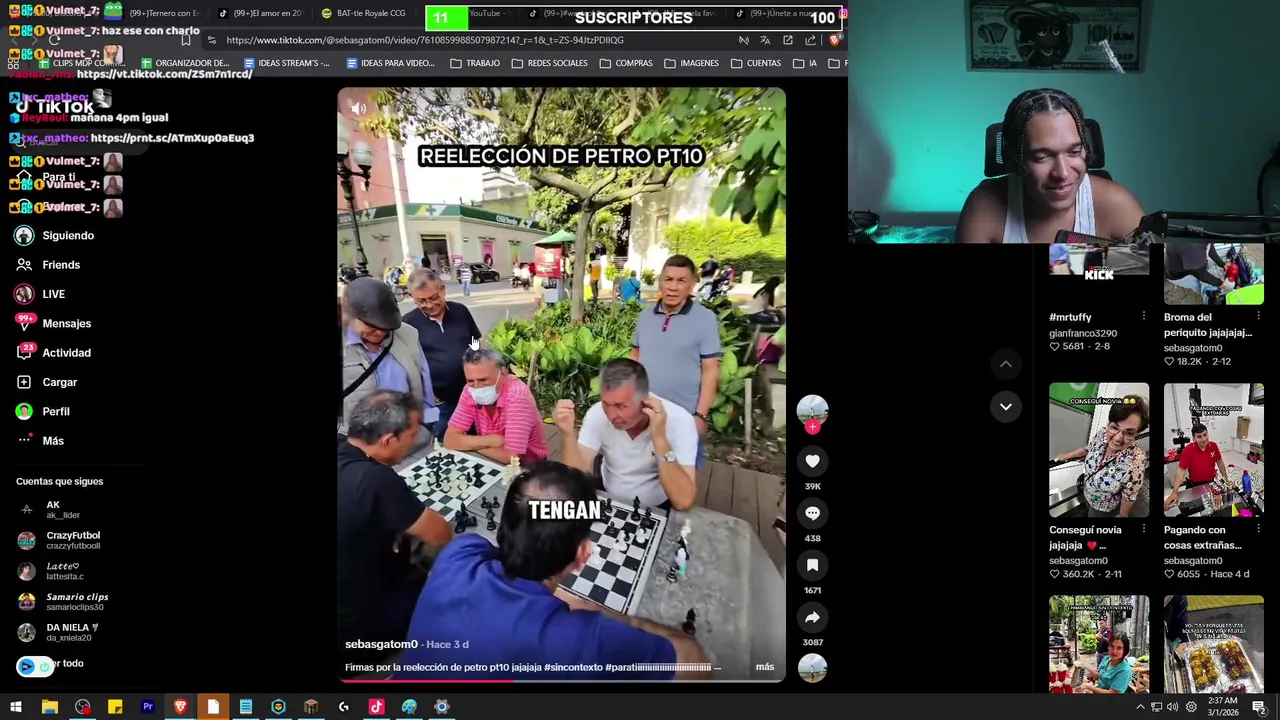Open Brave browser from the taskbar
Image resolution: width=1280 pixels, height=720 pixels.
[x=180, y=707]
